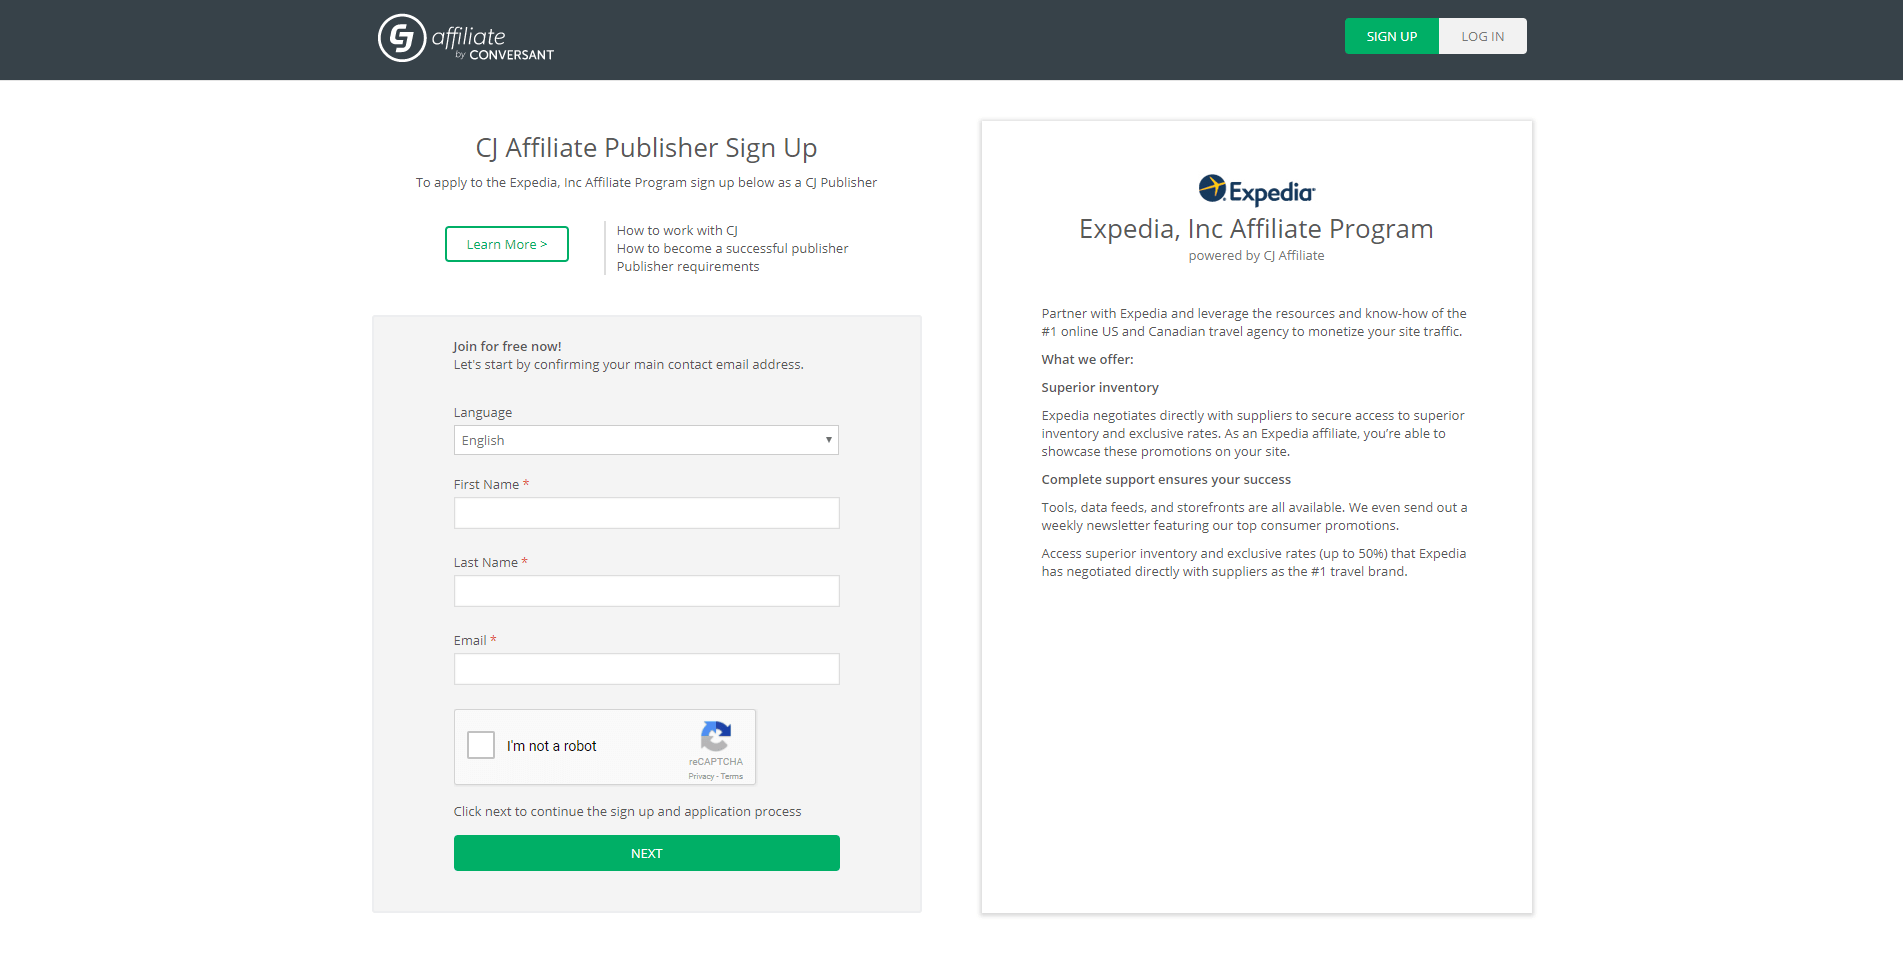Click the SIGN UP button
Screen dimensions: 1903x957
(x=1391, y=36)
